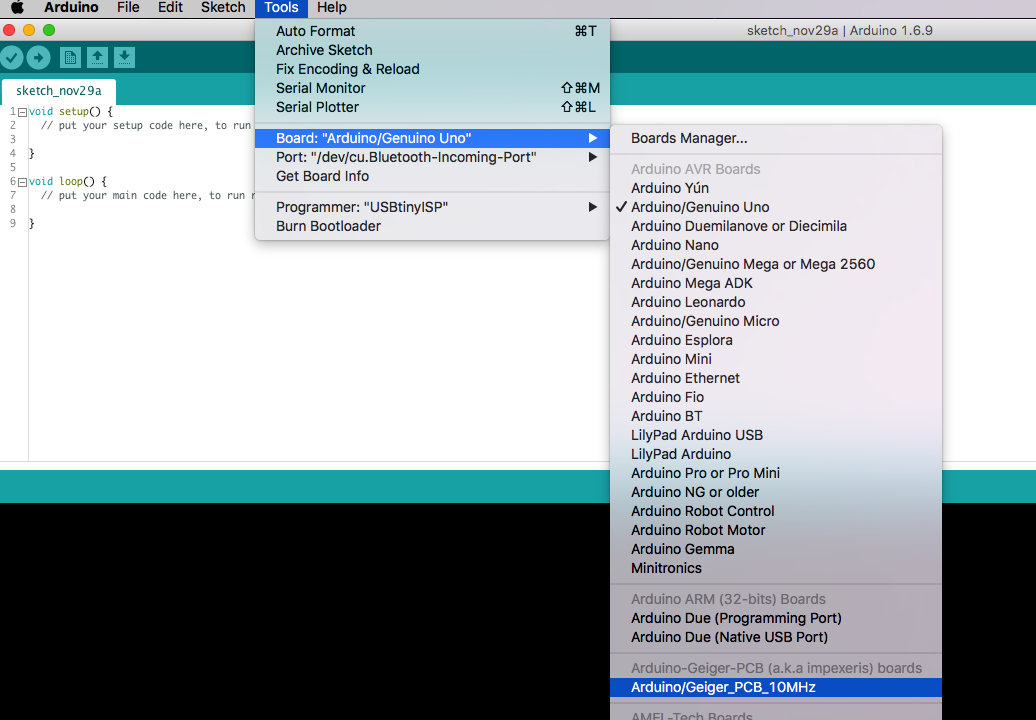Expand the Board submenu arrow
The image size is (1036, 720).
[x=593, y=138]
